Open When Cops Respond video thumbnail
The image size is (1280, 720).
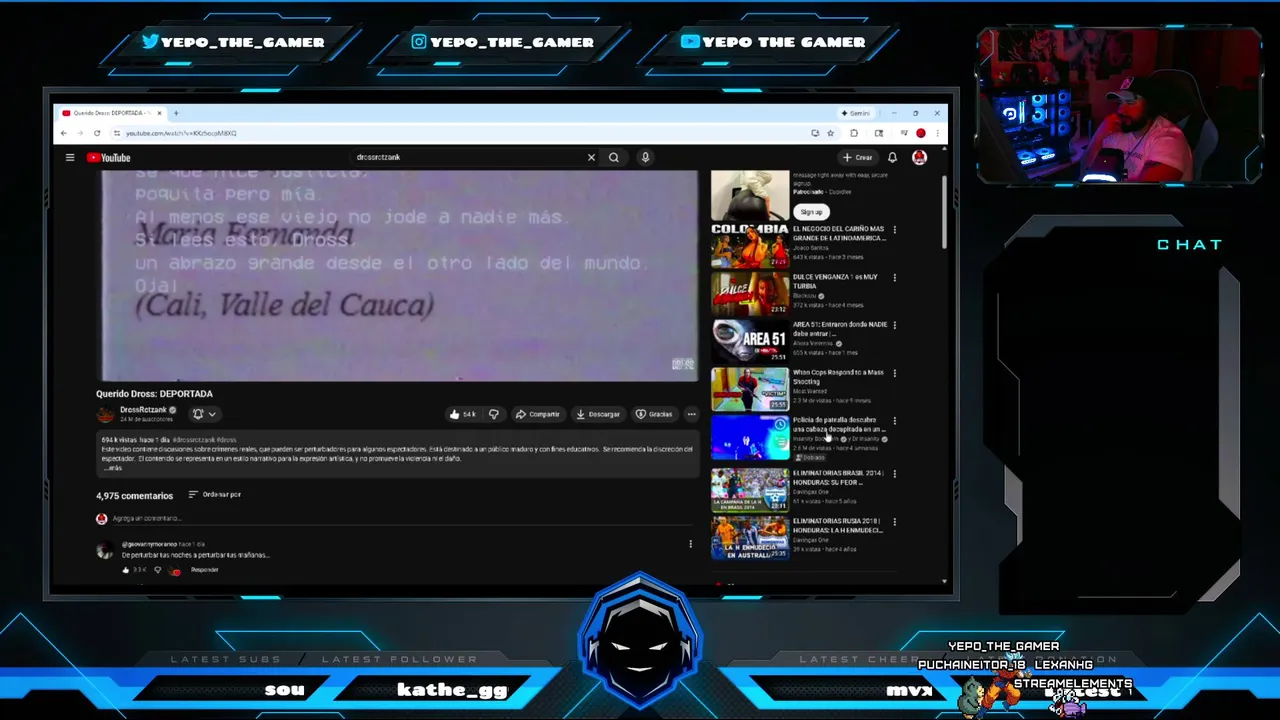pyautogui.click(x=750, y=389)
